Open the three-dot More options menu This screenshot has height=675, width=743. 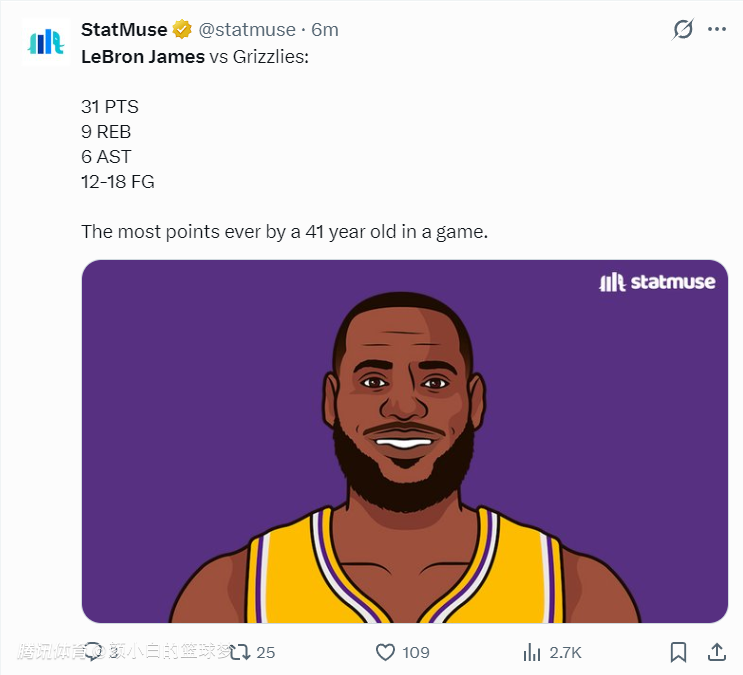[x=717, y=29]
